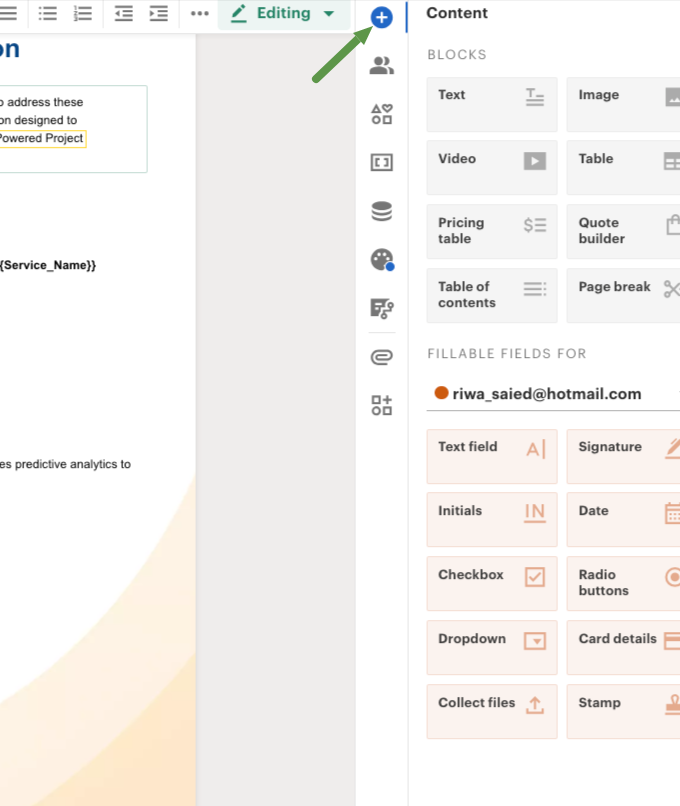Click the decrease indent toolbar icon

tap(123, 13)
